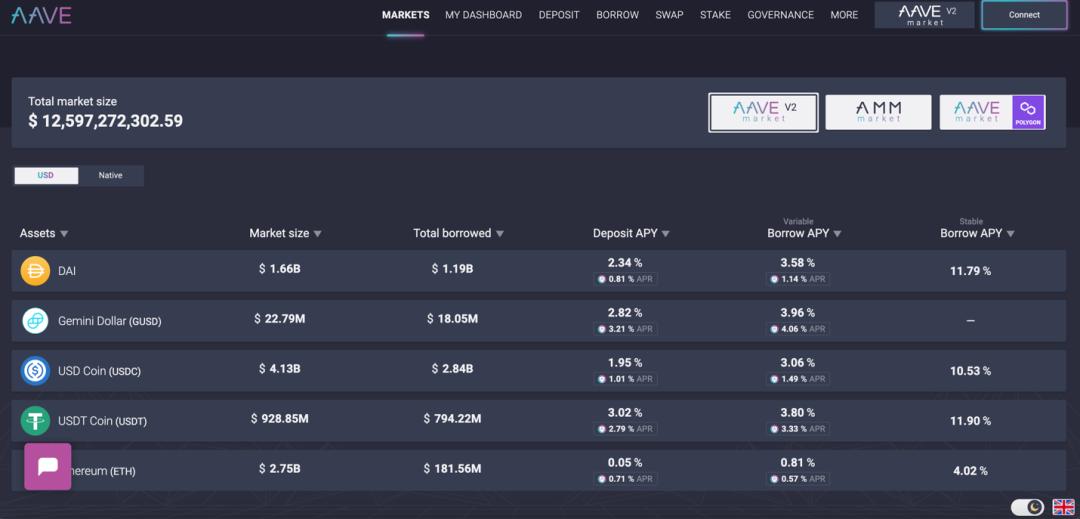Sort by Market size column arrow
This screenshot has width=1080, height=519.
tap(318, 234)
